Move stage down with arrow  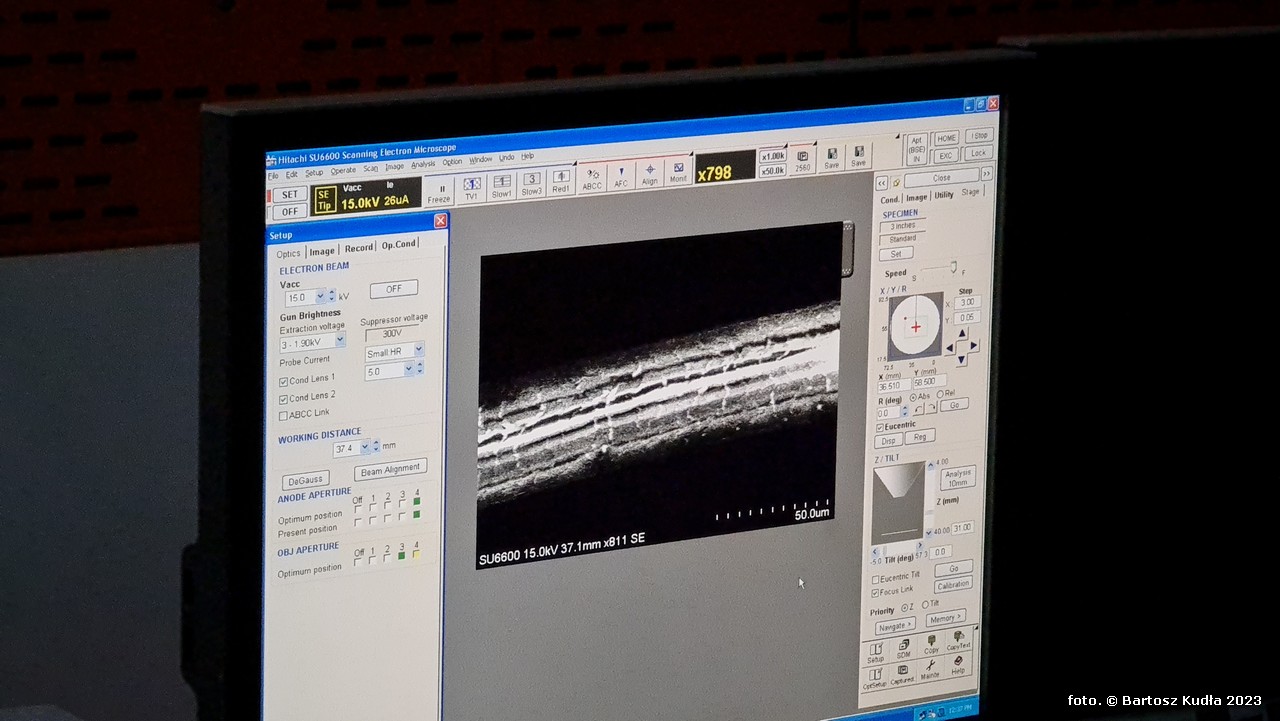pyautogui.click(x=962, y=359)
